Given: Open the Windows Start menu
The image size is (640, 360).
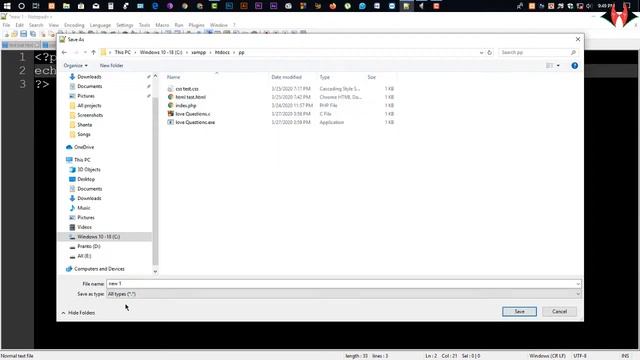Looking at the screenshot, I should 7,6.
